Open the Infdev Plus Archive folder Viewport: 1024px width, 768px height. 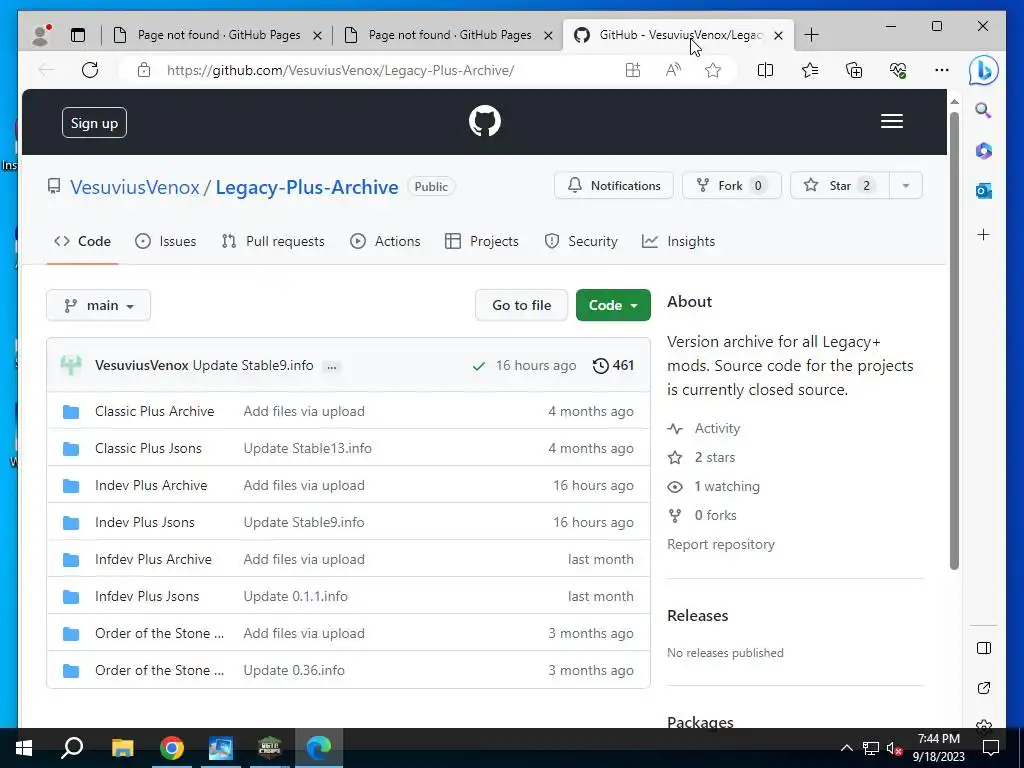coord(153,560)
